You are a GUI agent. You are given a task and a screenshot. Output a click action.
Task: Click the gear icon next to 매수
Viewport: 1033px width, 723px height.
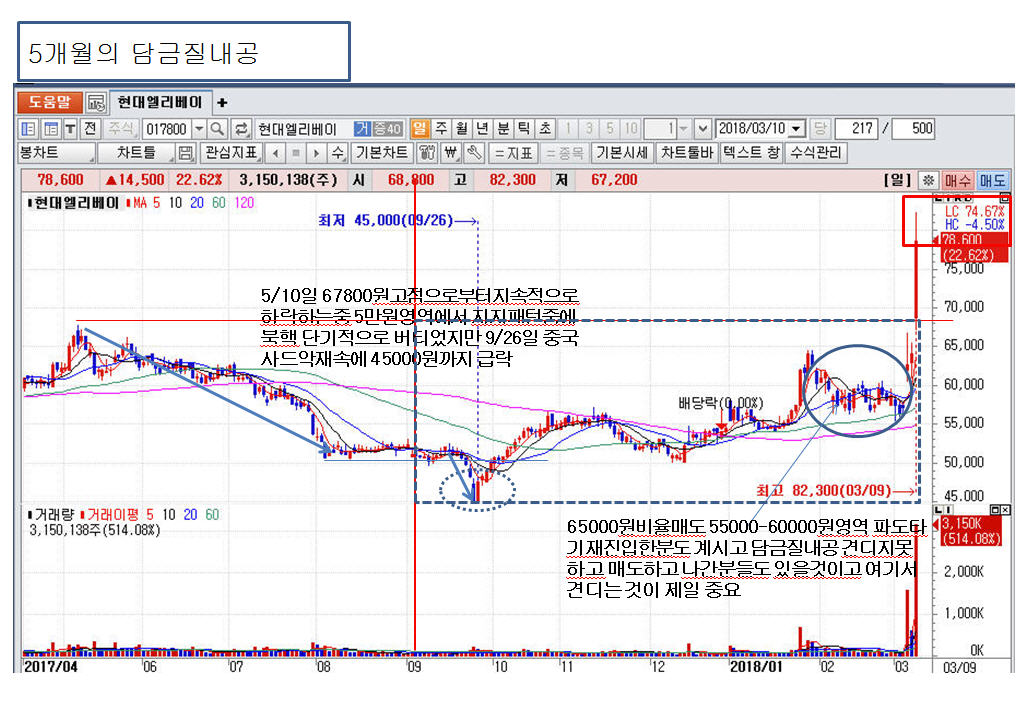coord(929,180)
